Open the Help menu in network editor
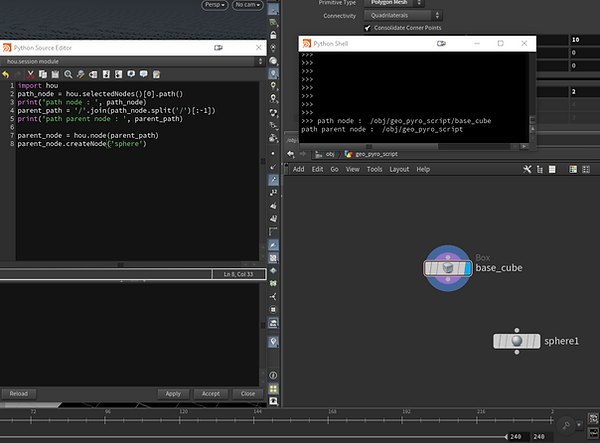Viewport: 600px width, 443px height. (x=423, y=169)
